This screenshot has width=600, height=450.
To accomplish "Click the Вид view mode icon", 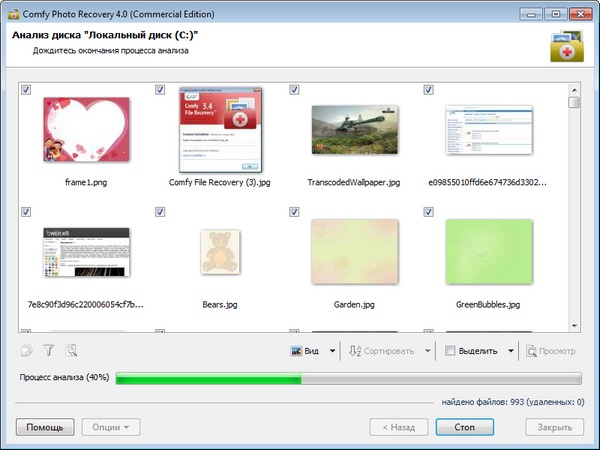I will click(x=296, y=351).
